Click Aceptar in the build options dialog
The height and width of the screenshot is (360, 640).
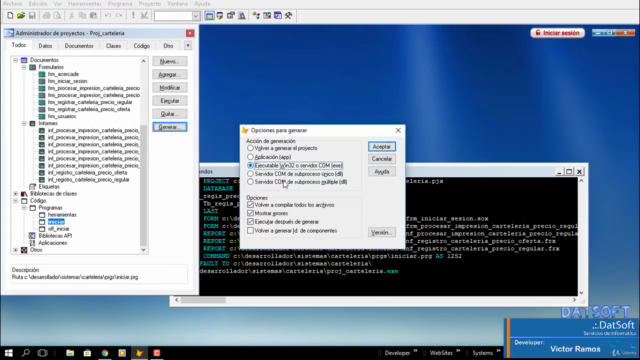(x=382, y=147)
